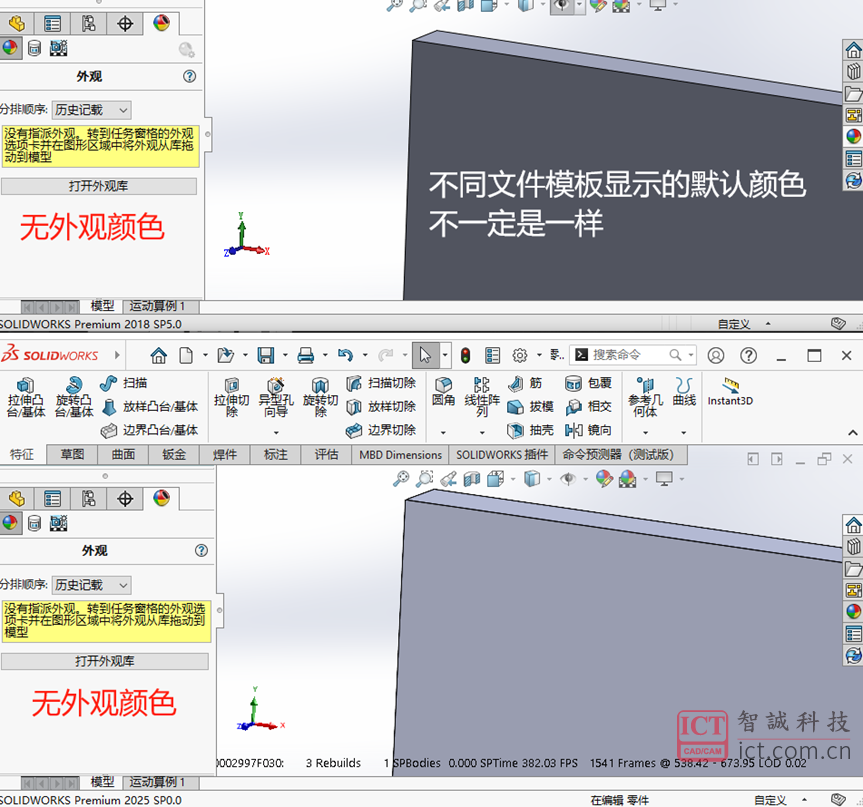Click 打开外观库 button in 2018 panel

(99, 186)
